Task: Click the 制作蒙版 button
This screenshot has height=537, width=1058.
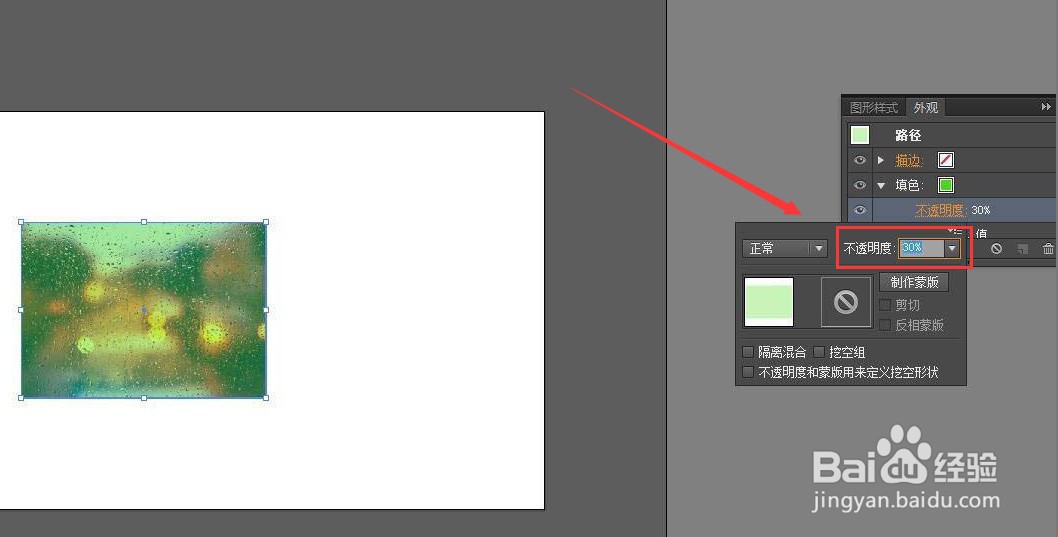Action: click(x=914, y=282)
